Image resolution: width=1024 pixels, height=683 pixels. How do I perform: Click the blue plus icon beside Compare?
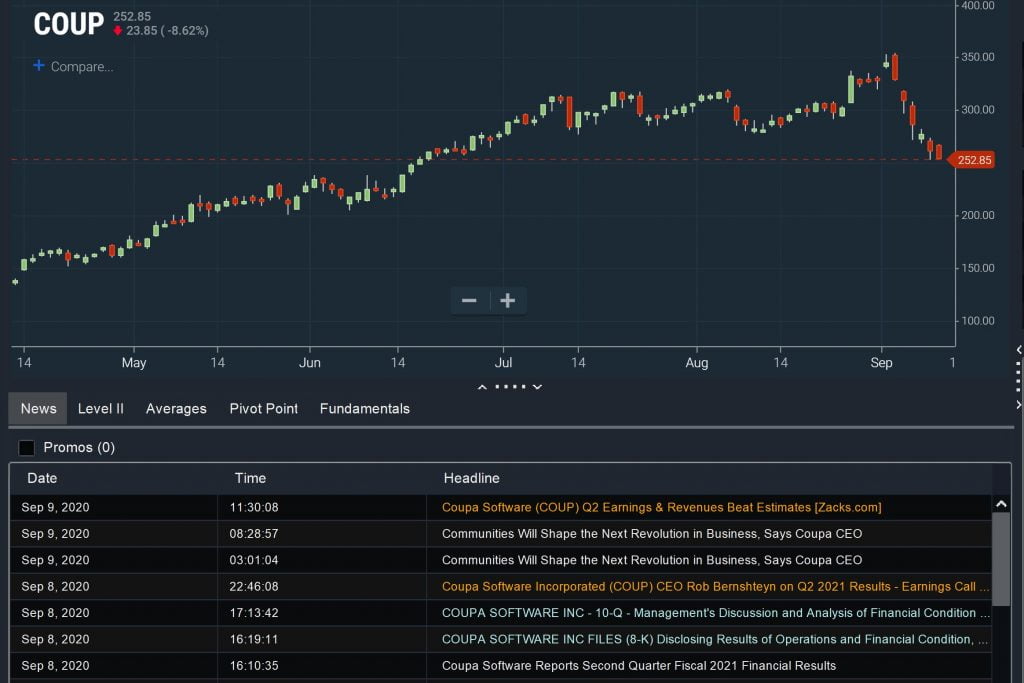(x=39, y=66)
